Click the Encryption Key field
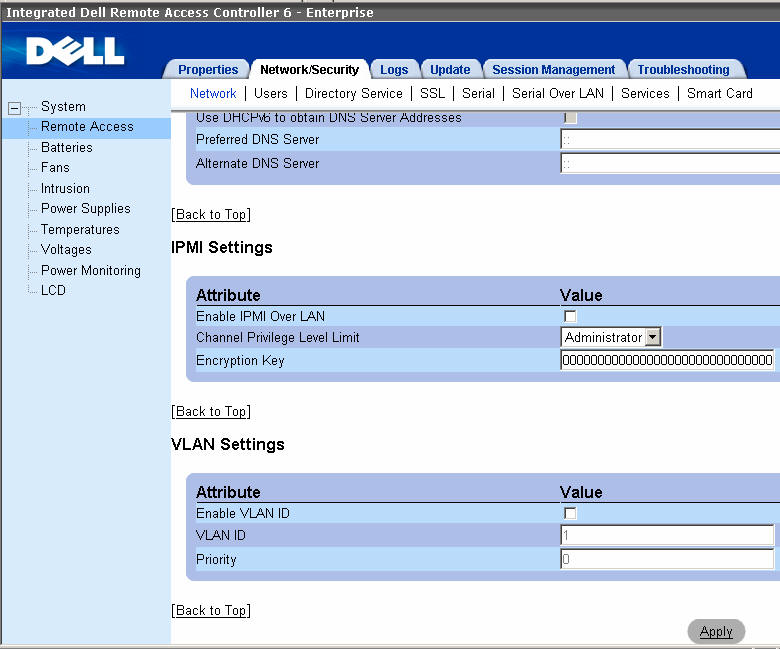The image size is (780, 649). [667, 360]
